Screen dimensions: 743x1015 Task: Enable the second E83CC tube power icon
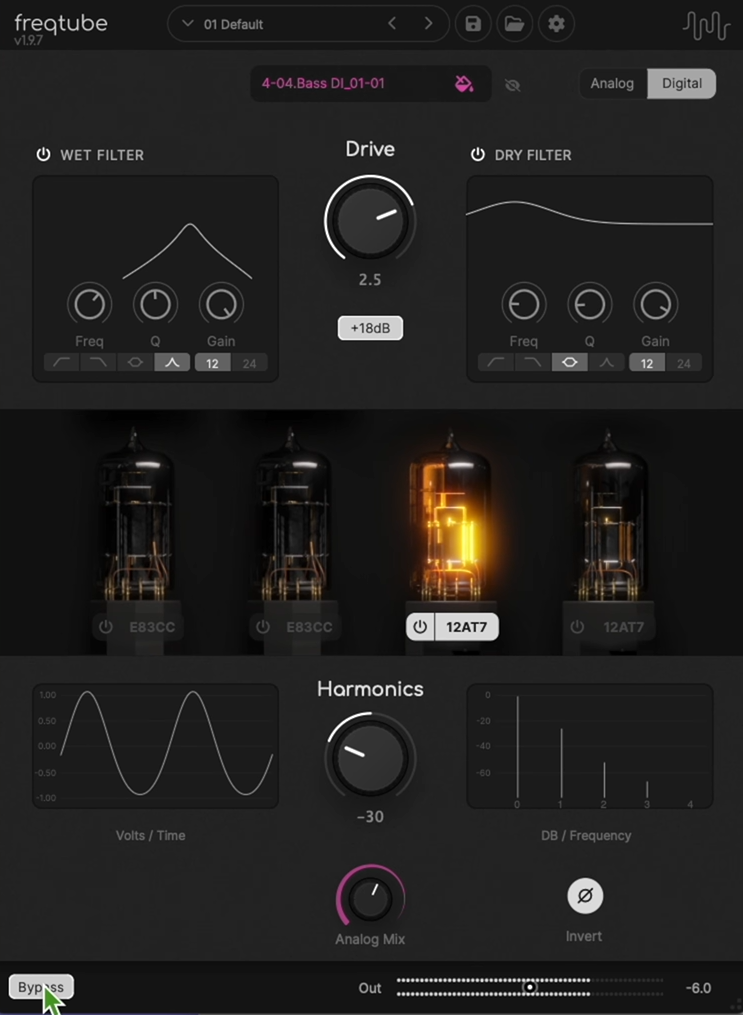point(262,627)
